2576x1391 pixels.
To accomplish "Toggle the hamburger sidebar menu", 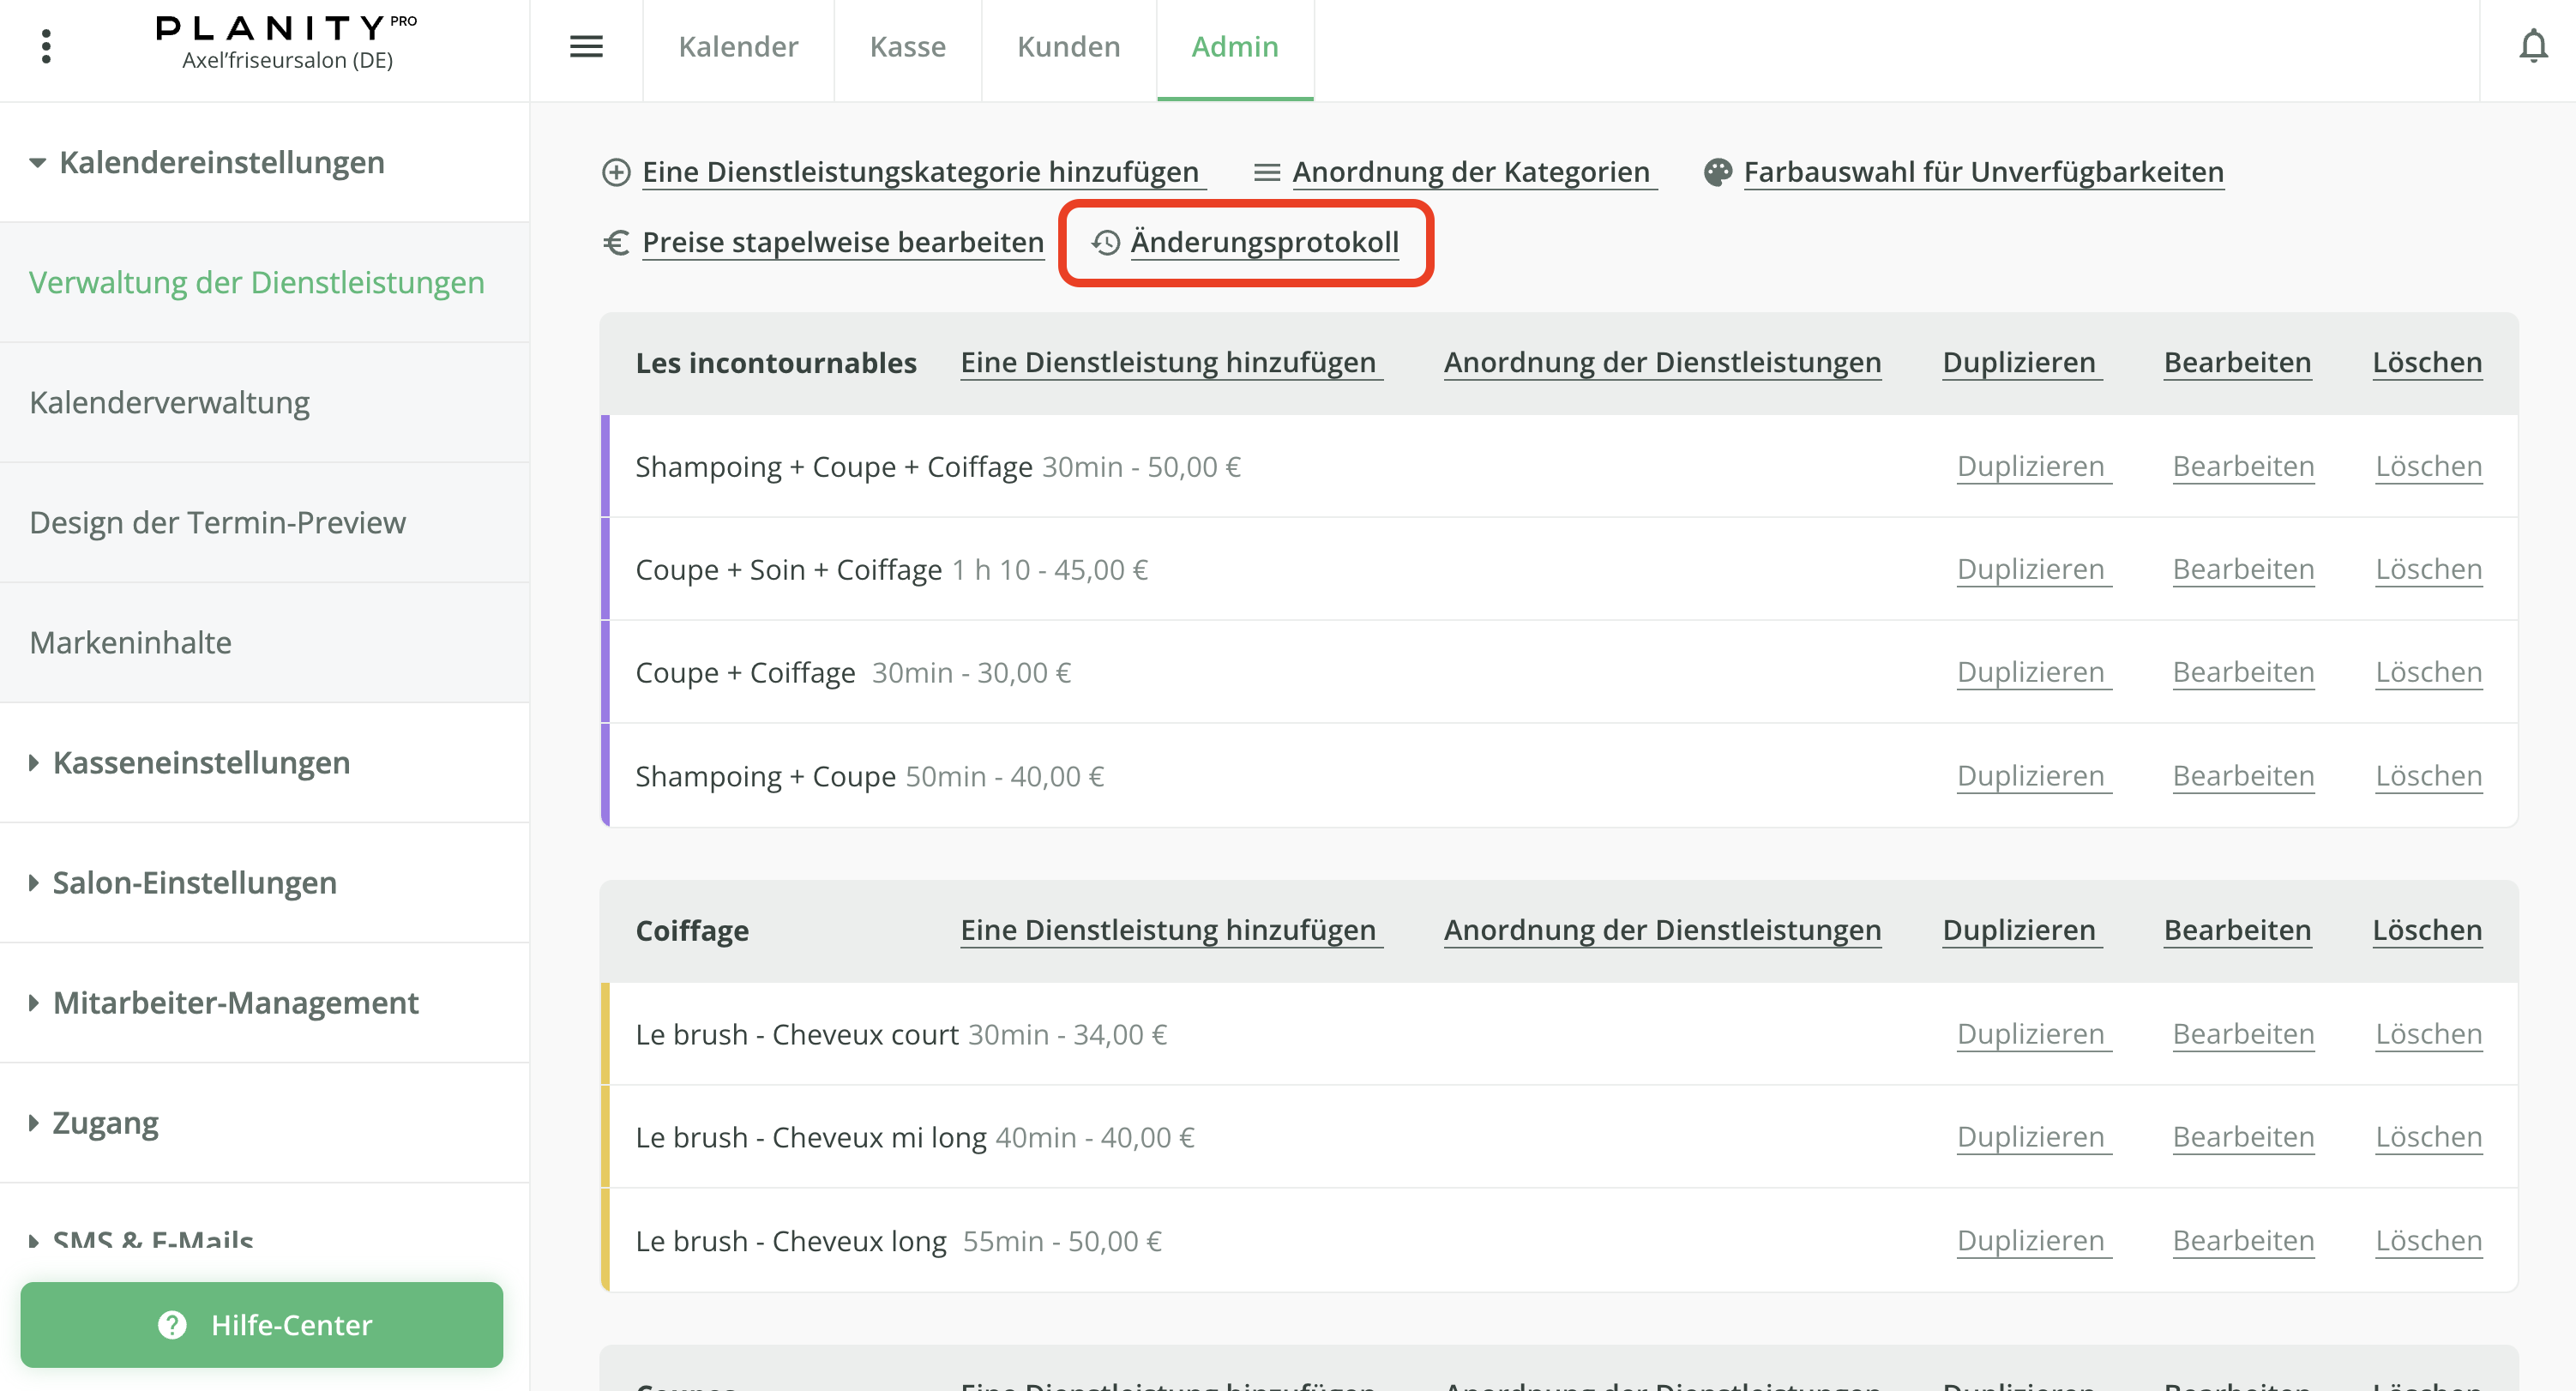I will click(586, 46).
